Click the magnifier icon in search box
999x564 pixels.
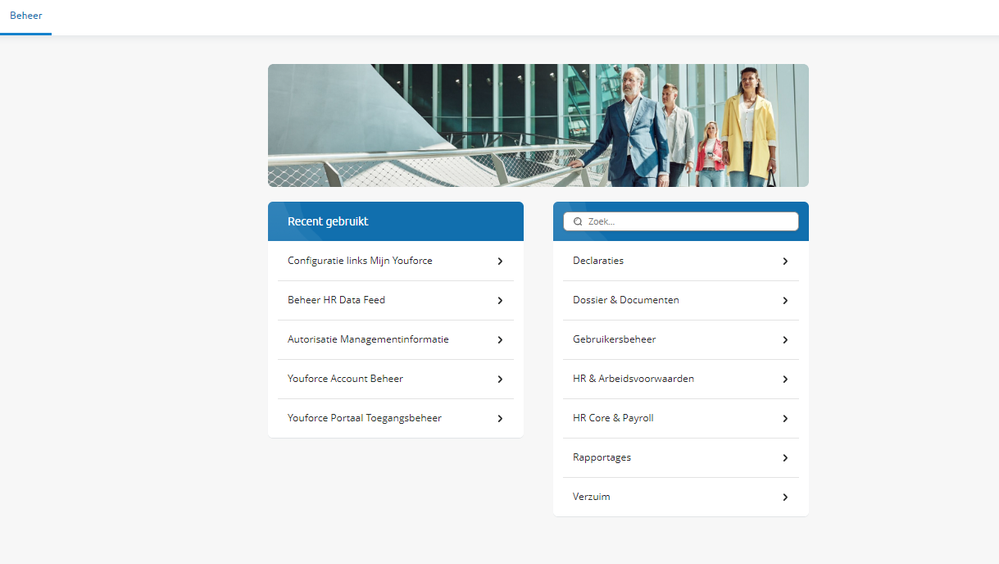pyautogui.click(x=578, y=222)
